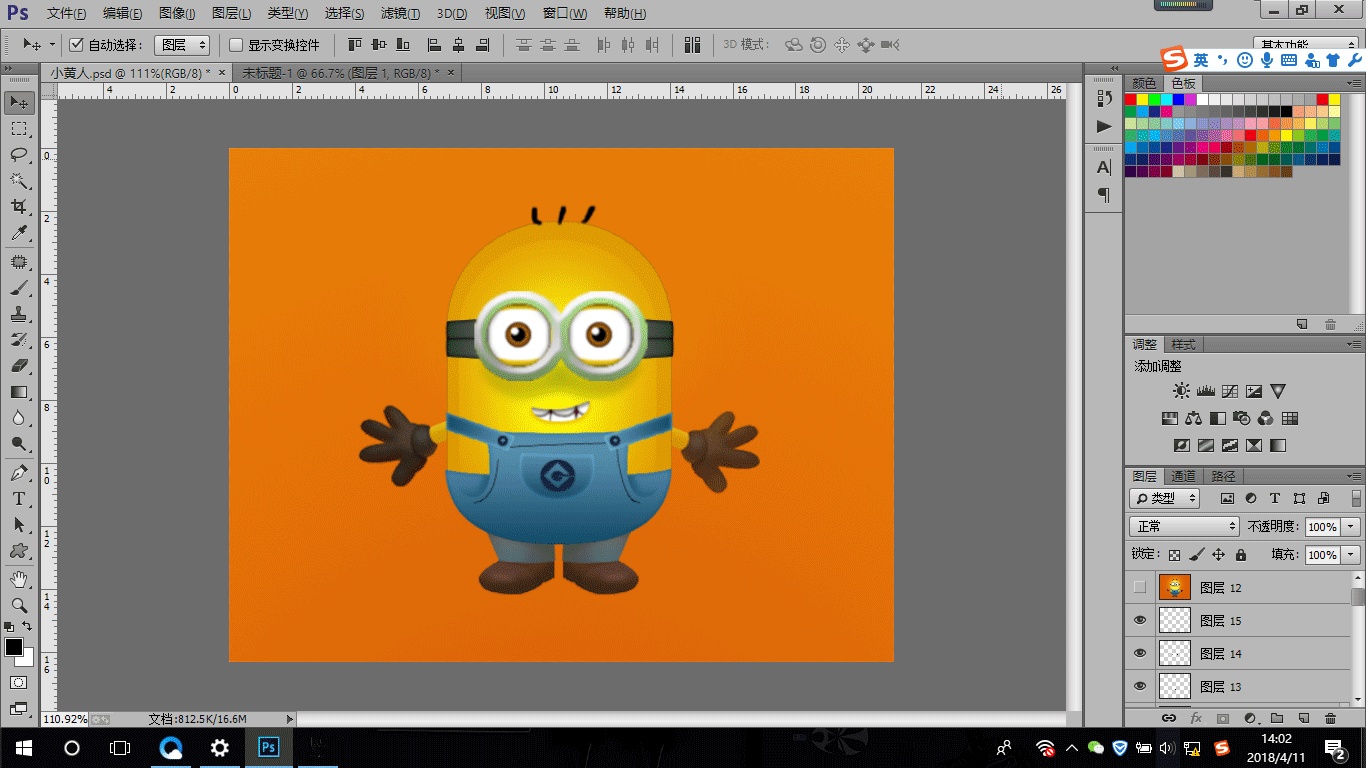
Task: Select the Path Selection tool
Action: [x=19, y=525]
